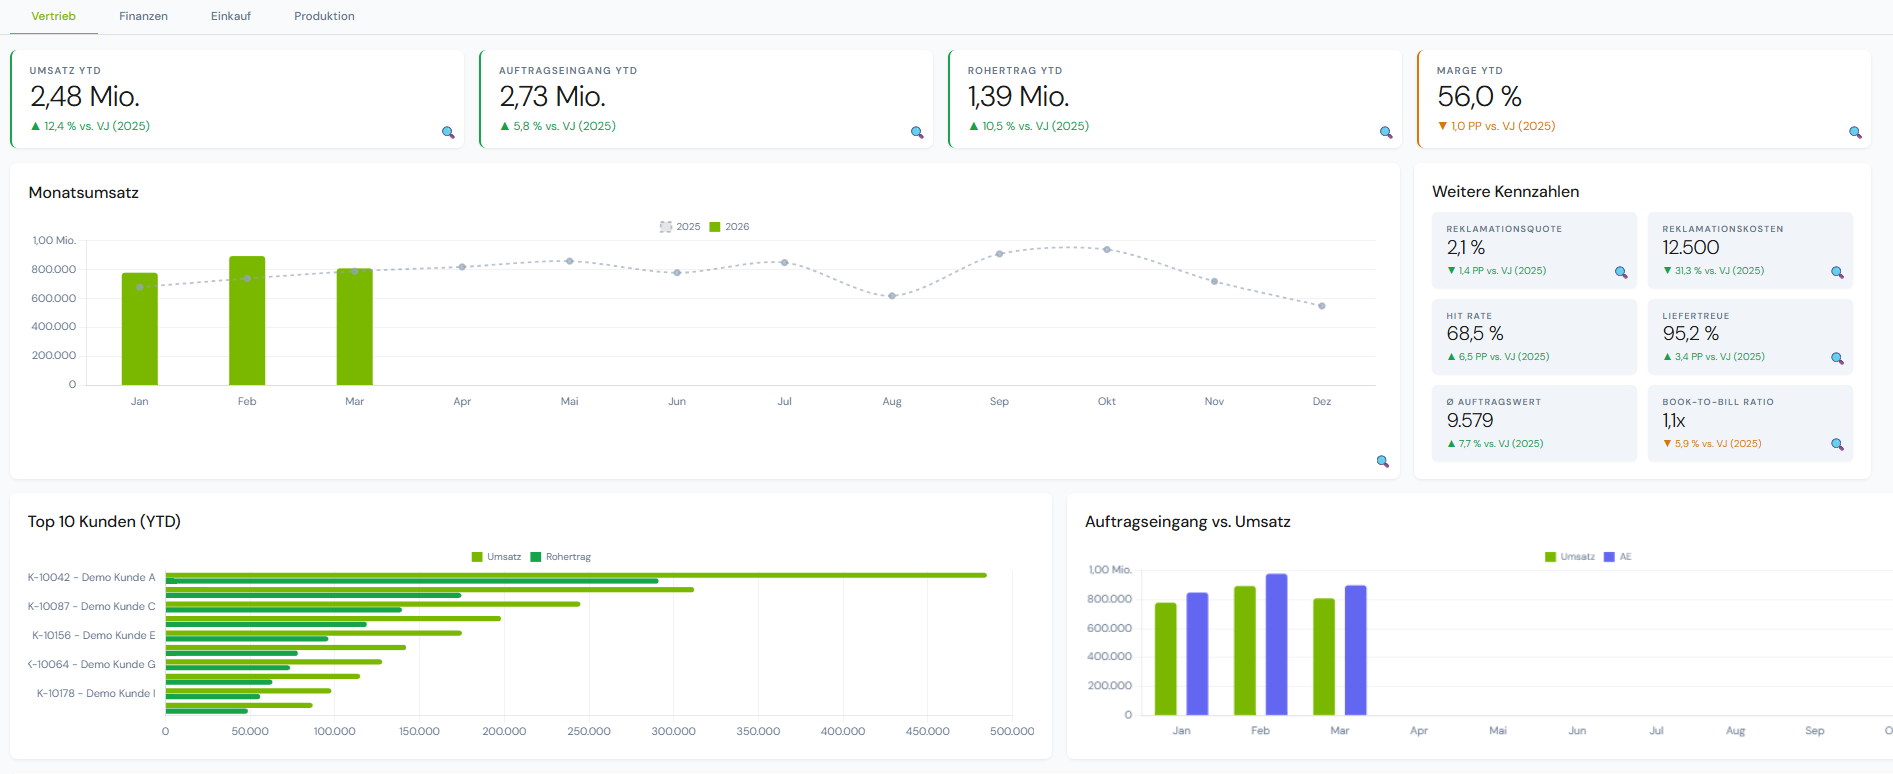The width and height of the screenshot is (1893, 774).
Task: Toggle 2025 series in Monatsumsatz legend
Action: pyautogui.click(x=680, y=227)
